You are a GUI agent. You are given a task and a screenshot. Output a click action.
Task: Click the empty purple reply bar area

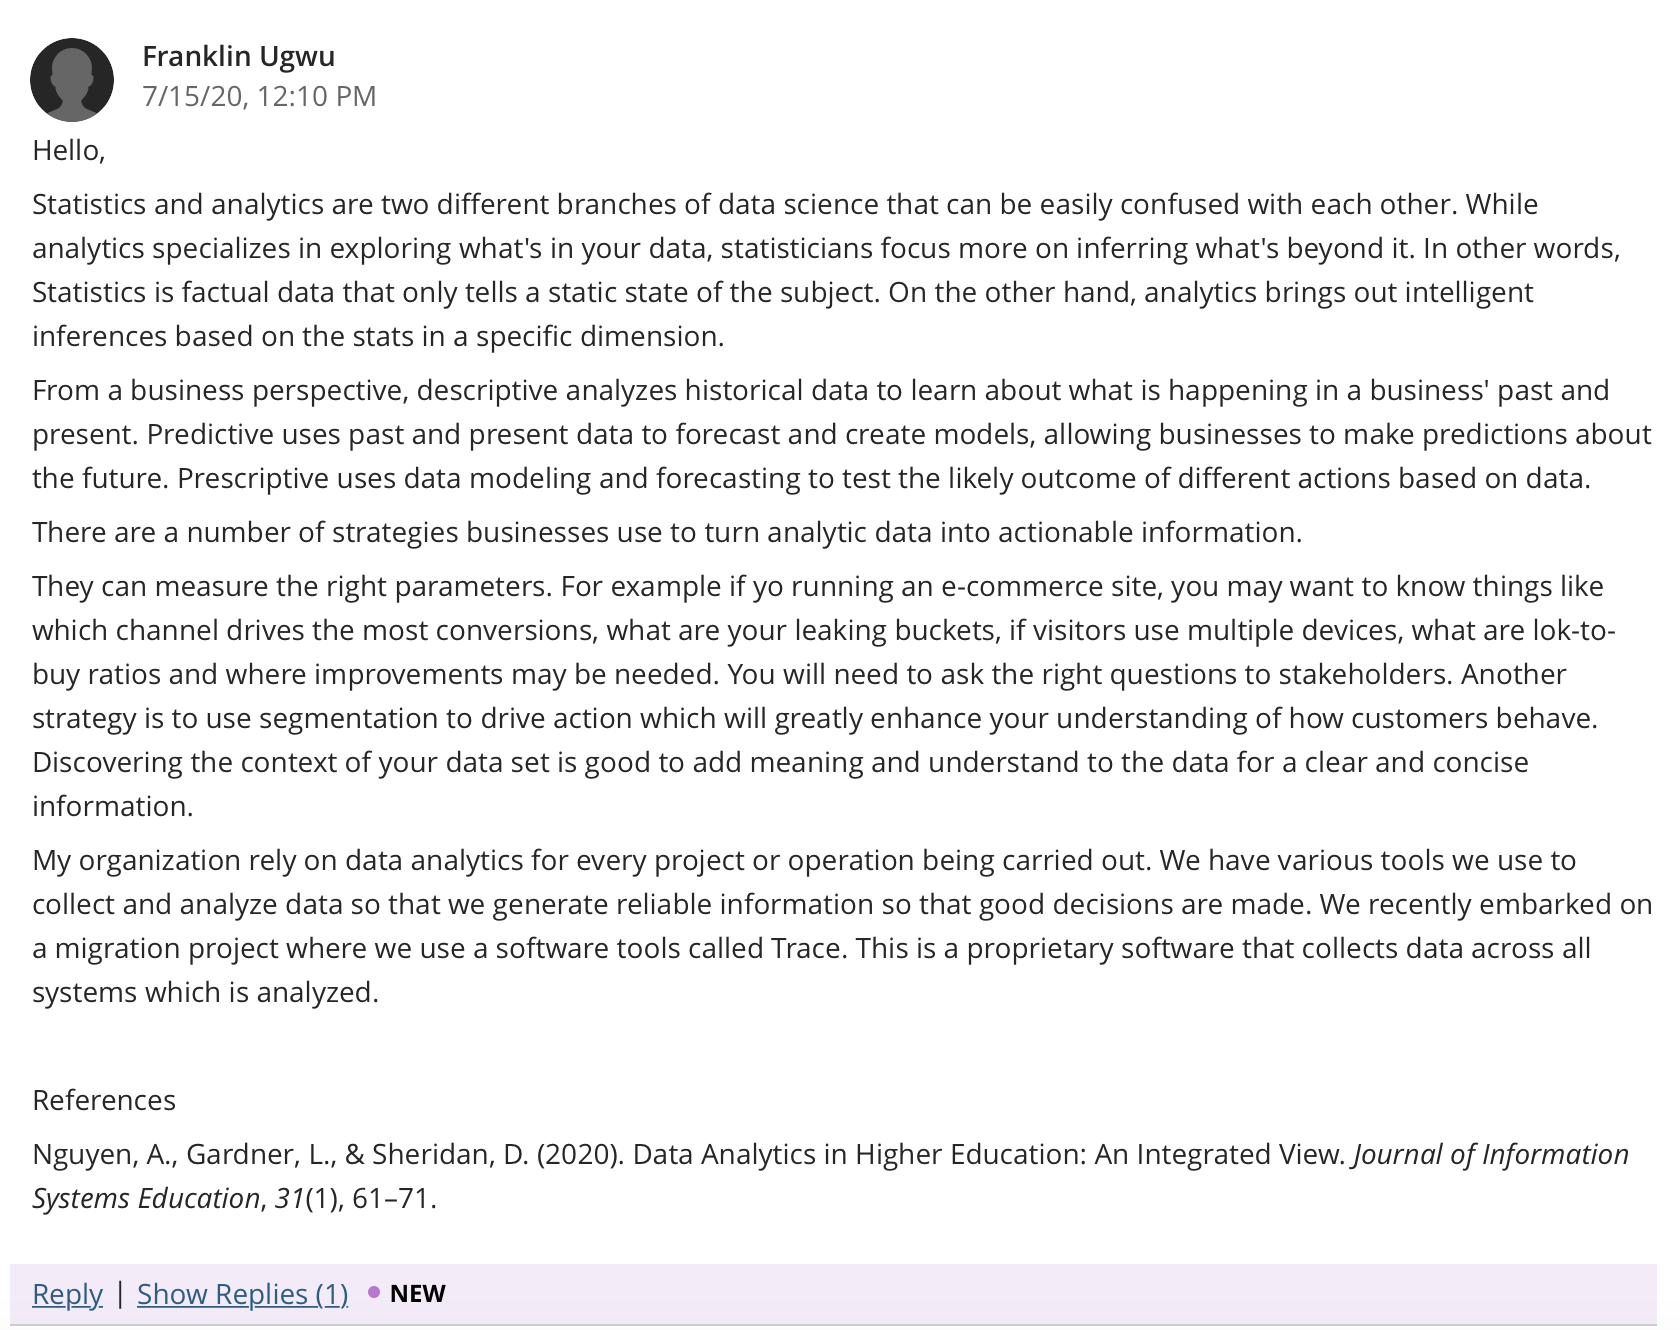[1050, 1293]
